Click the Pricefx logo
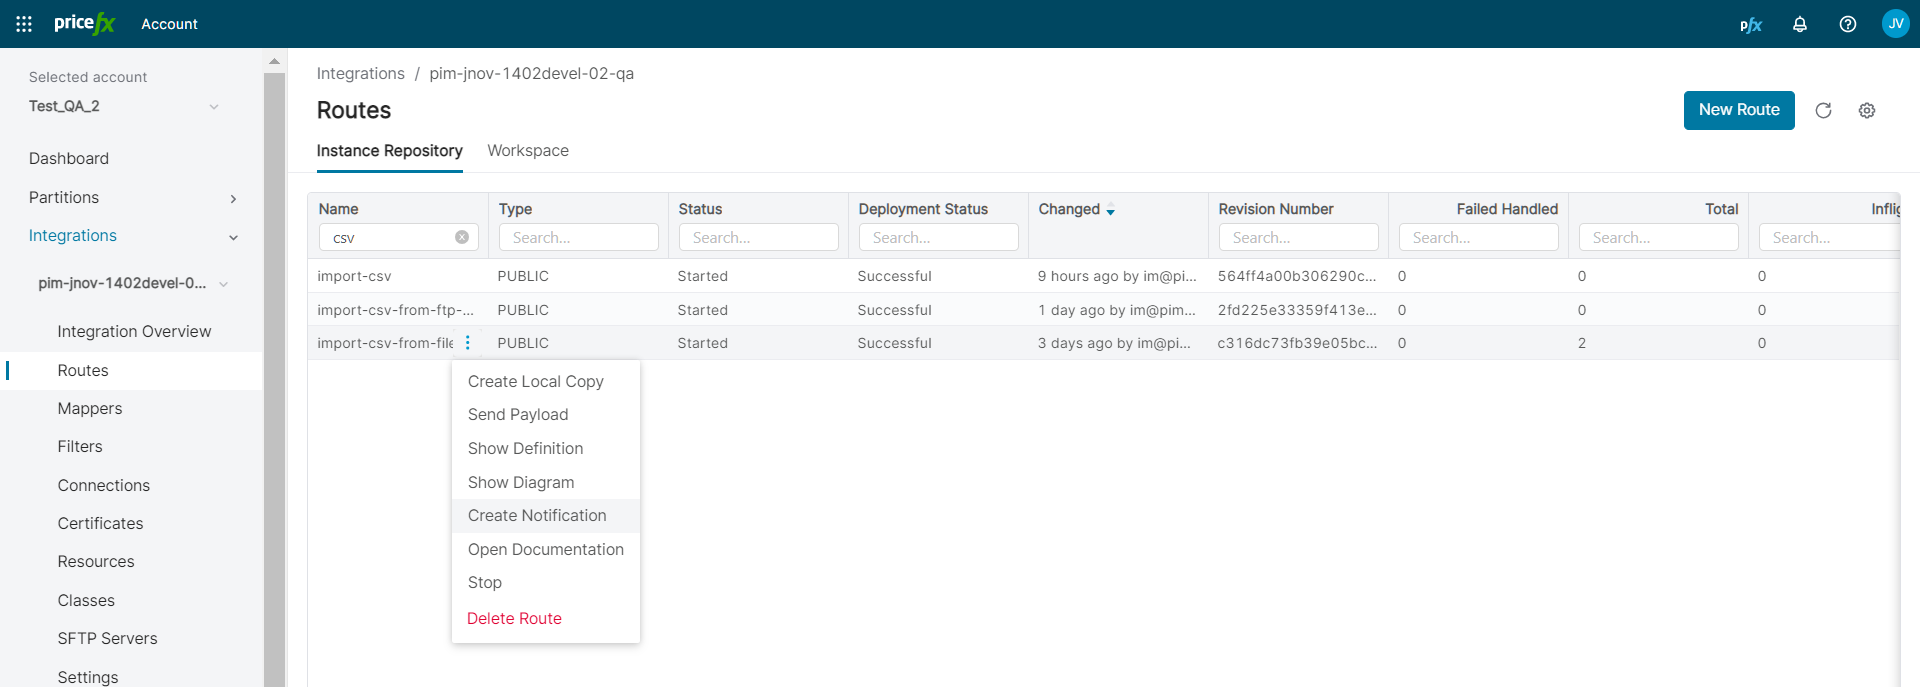This screenshot has width=1920, height=687. (x=84, y=24)
